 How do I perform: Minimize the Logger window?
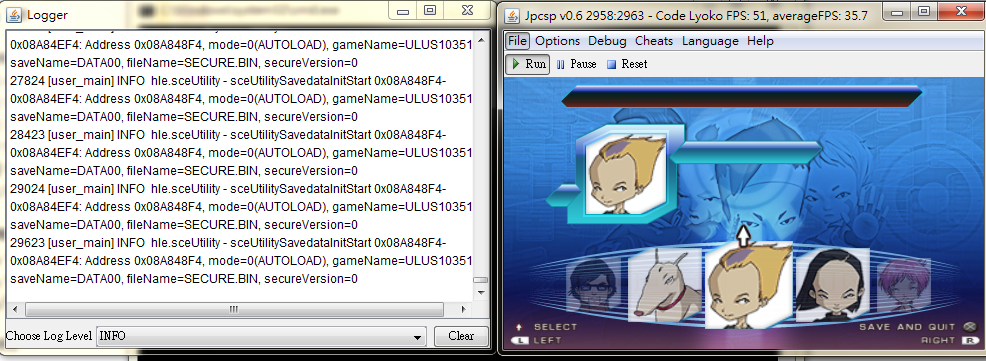403,11
